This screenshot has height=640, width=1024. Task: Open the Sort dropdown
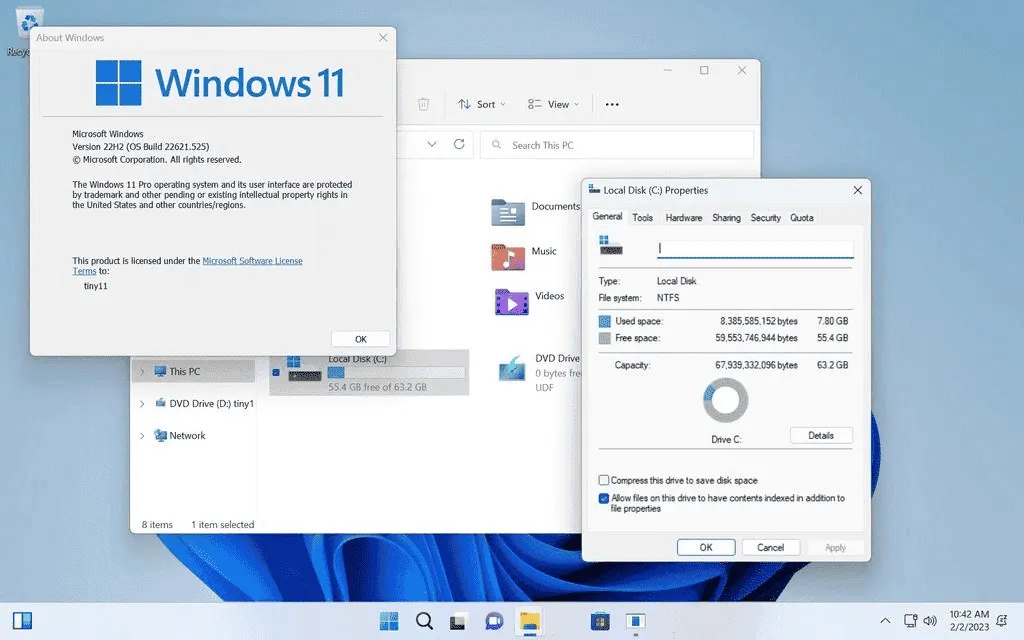point(481,104)
